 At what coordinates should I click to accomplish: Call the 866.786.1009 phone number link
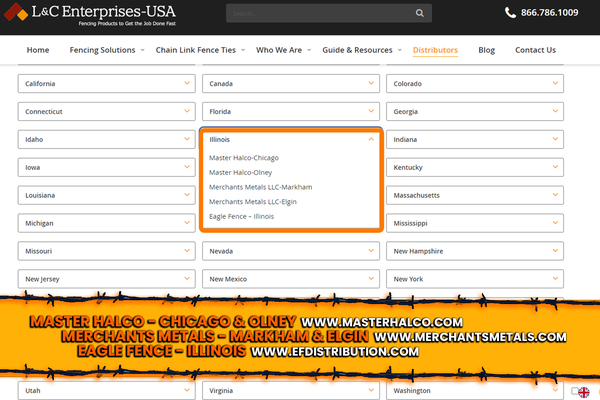click(549, 13)
